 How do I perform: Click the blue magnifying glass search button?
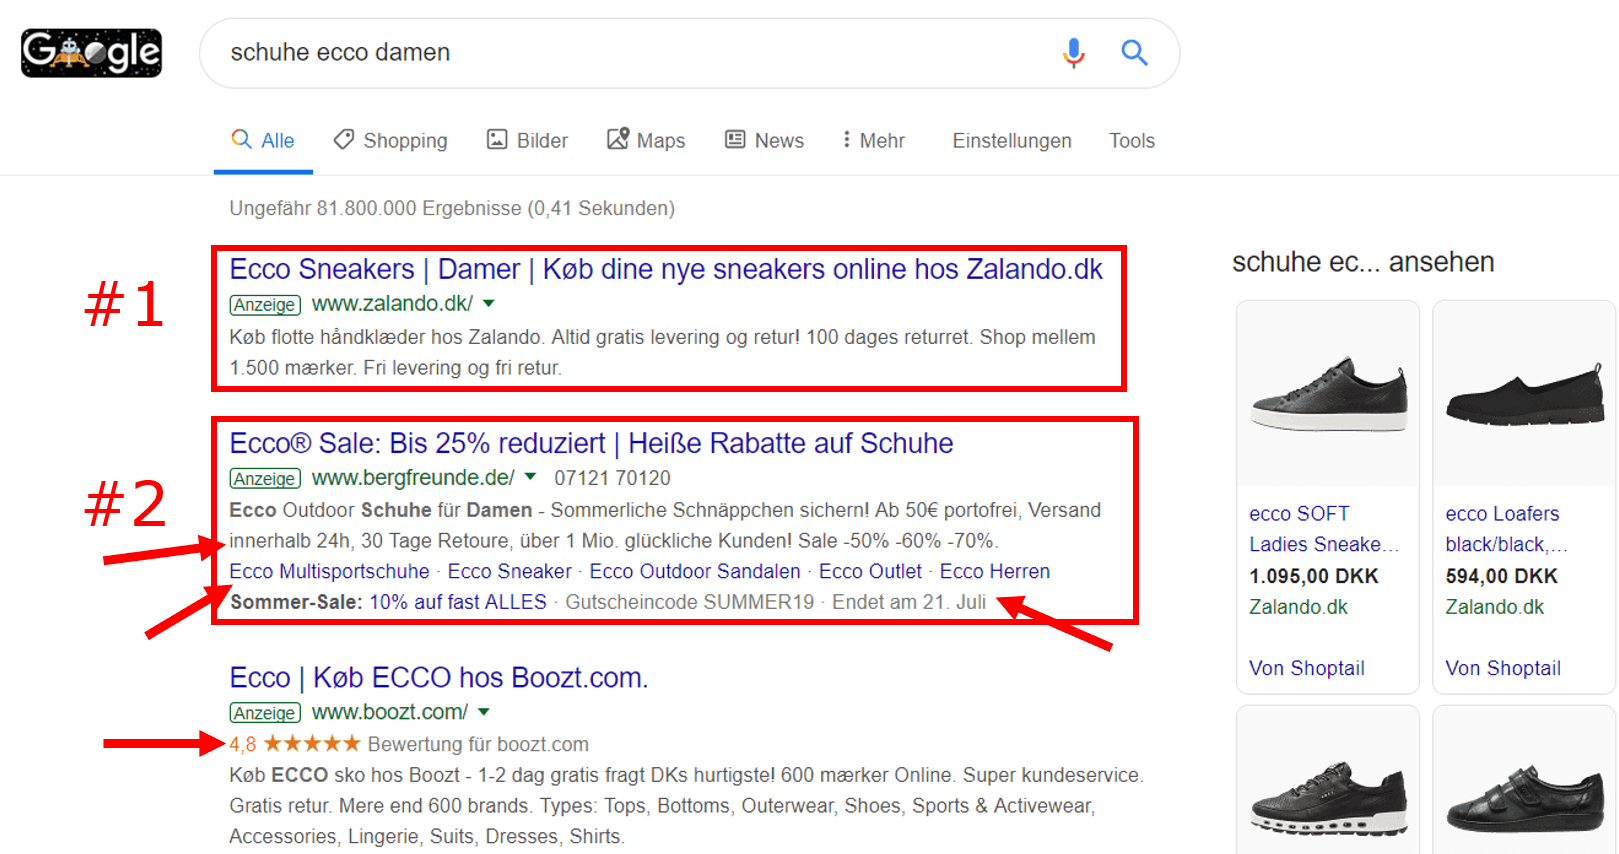point(1134,52)
